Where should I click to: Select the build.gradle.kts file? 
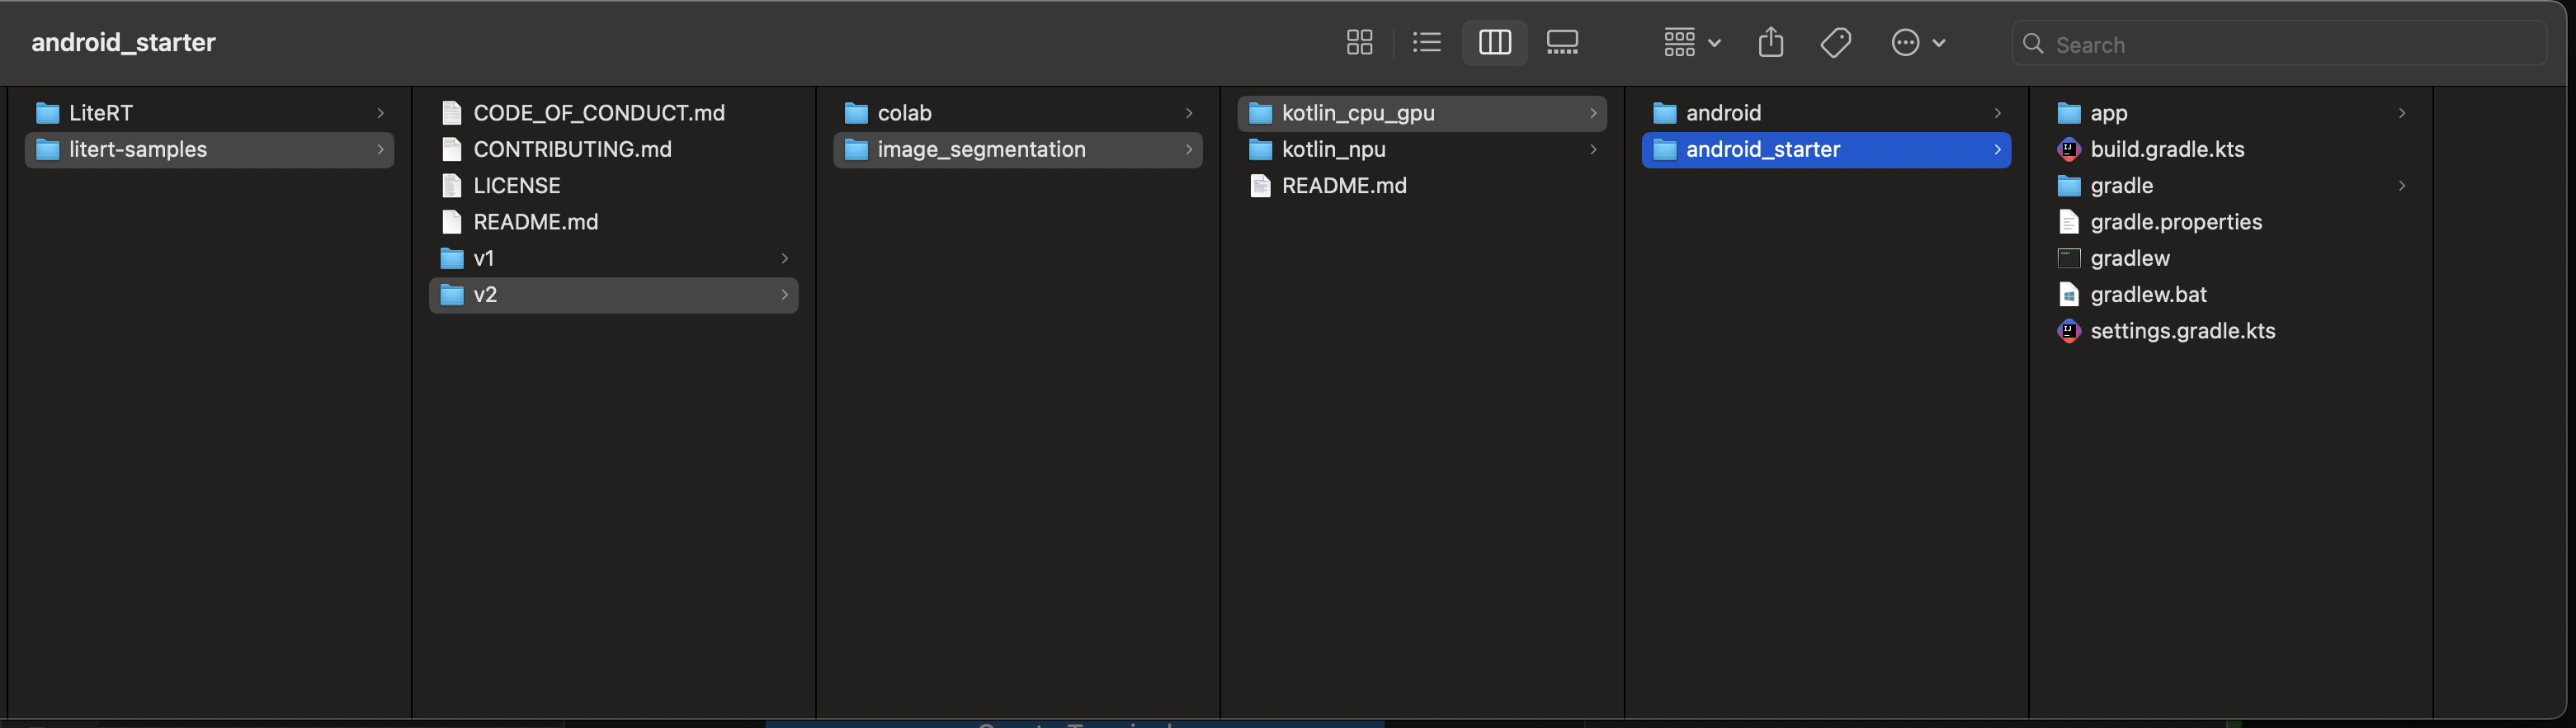pyautogui.click(x=2166, y=149)
